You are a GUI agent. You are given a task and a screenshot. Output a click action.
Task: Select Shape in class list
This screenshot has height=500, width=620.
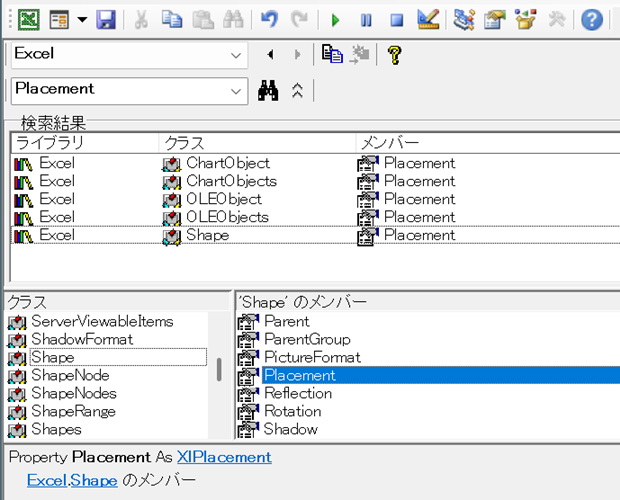(x=107, y=357)
